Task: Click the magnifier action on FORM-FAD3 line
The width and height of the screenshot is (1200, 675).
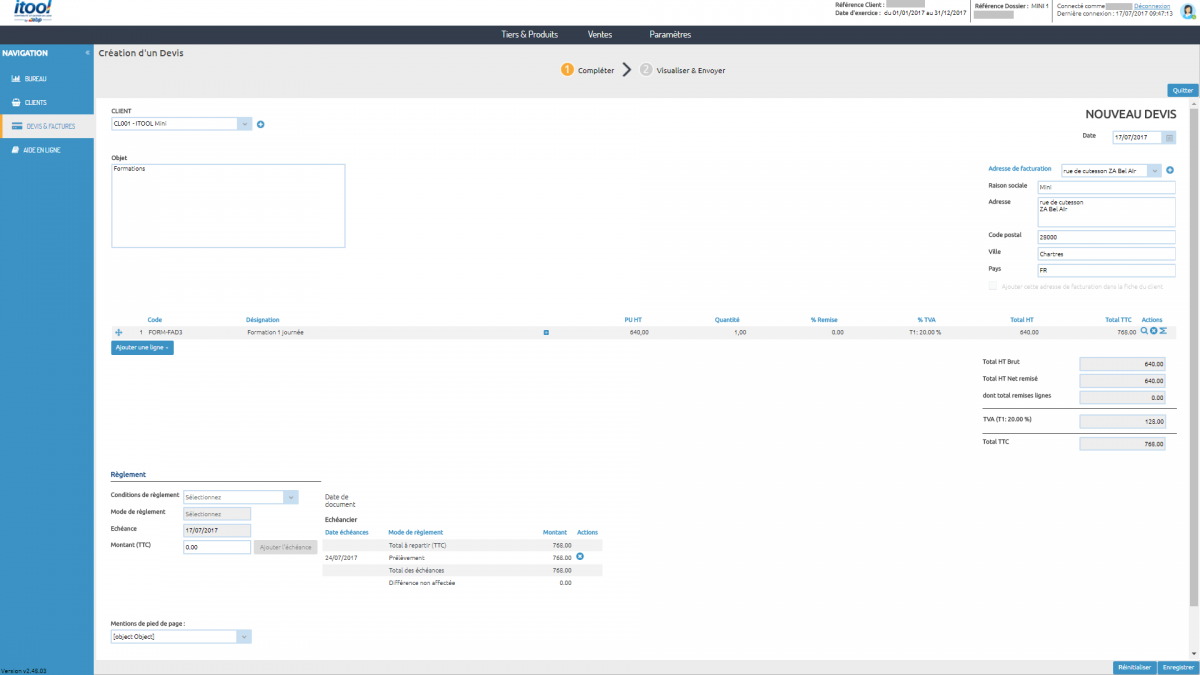Action: (1144, 331)
